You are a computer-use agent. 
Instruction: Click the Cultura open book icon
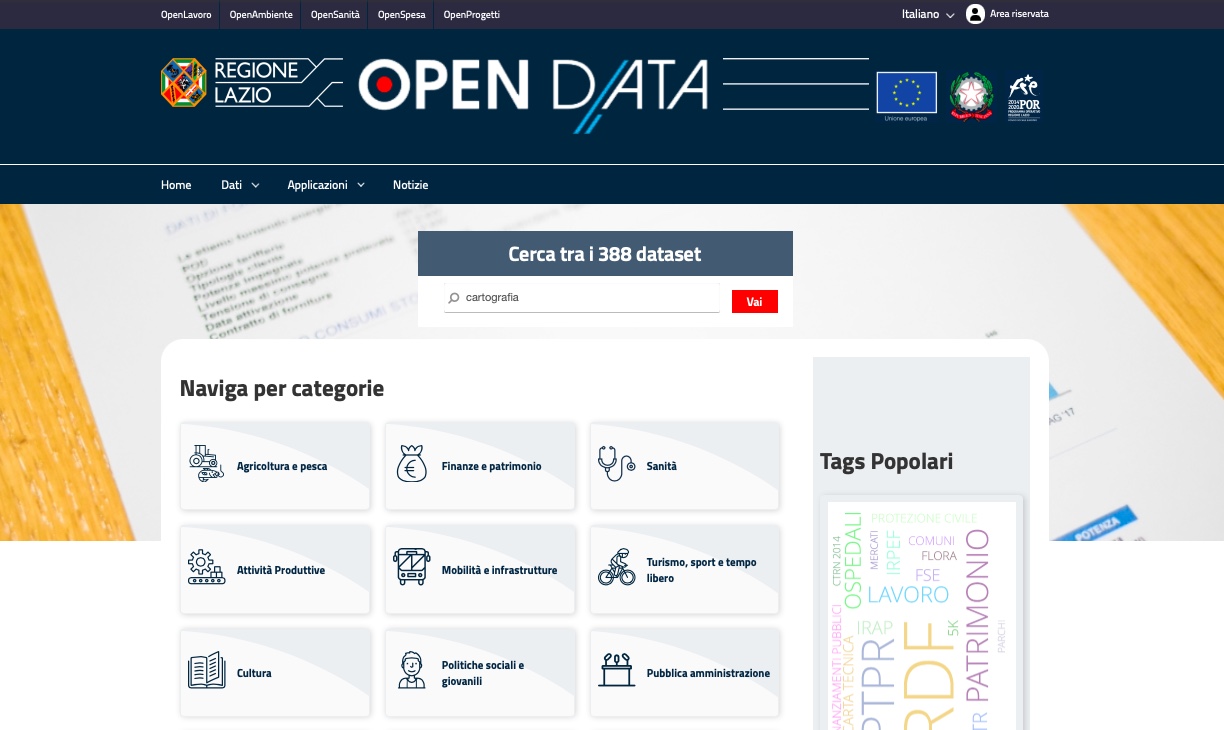206,670
